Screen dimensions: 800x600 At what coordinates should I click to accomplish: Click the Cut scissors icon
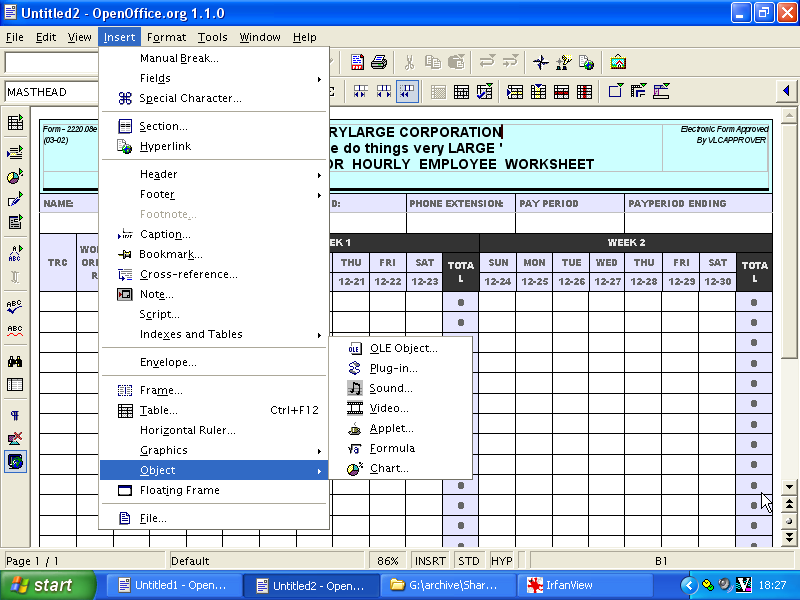[410, 62]
